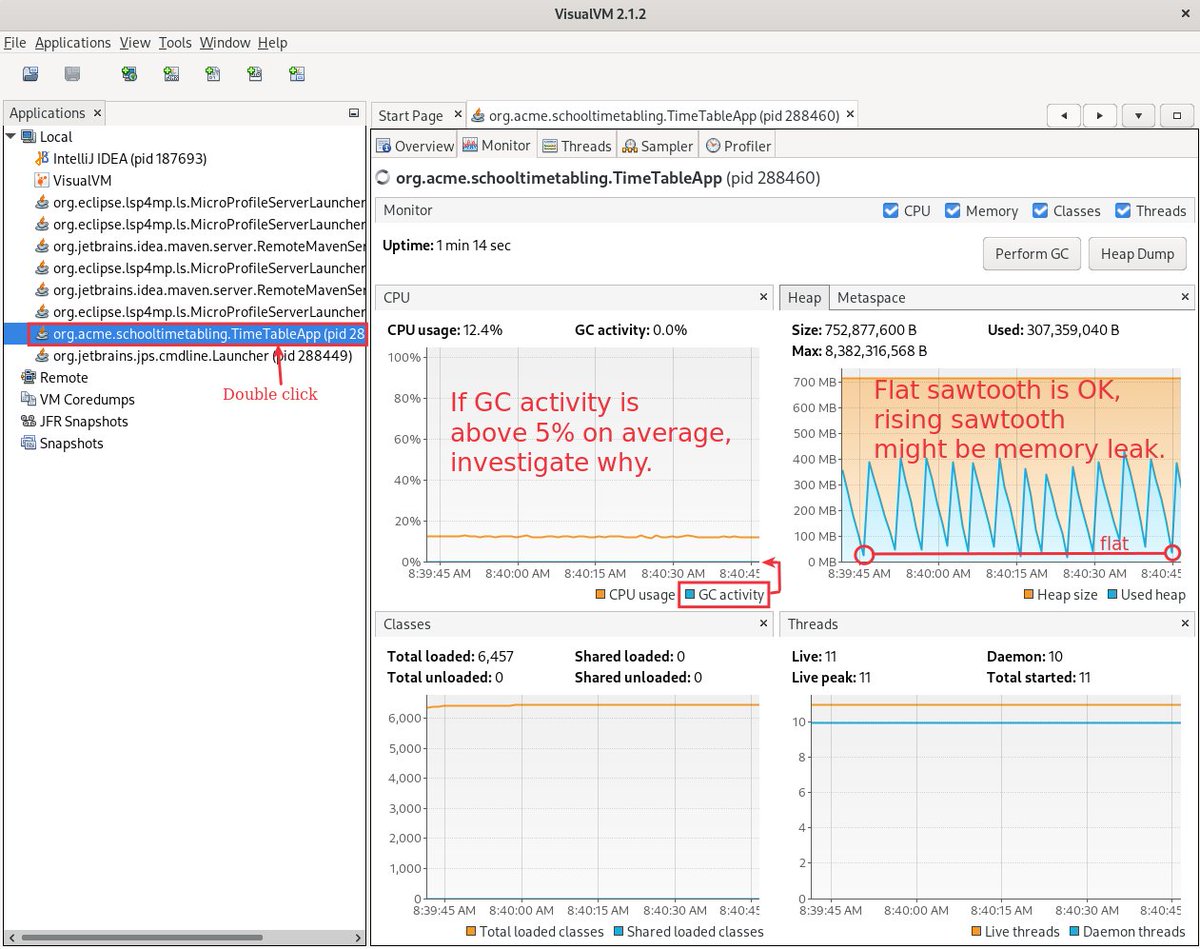
Task: Click the Add JFR Snapshot toolbar icon
Action: point(255,74)
